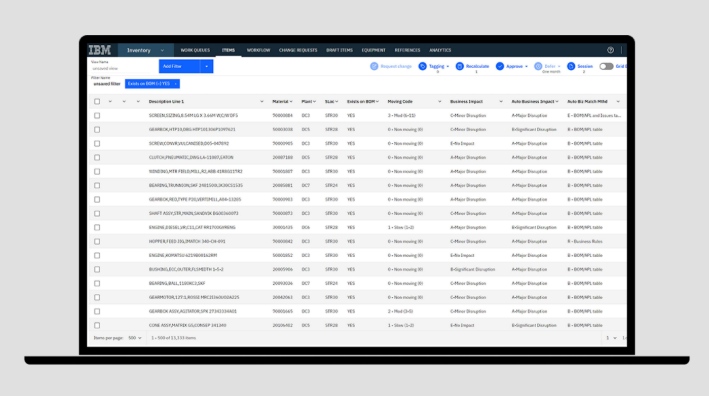Check the GEARBOX,HTP10 row checkbox

97,129
